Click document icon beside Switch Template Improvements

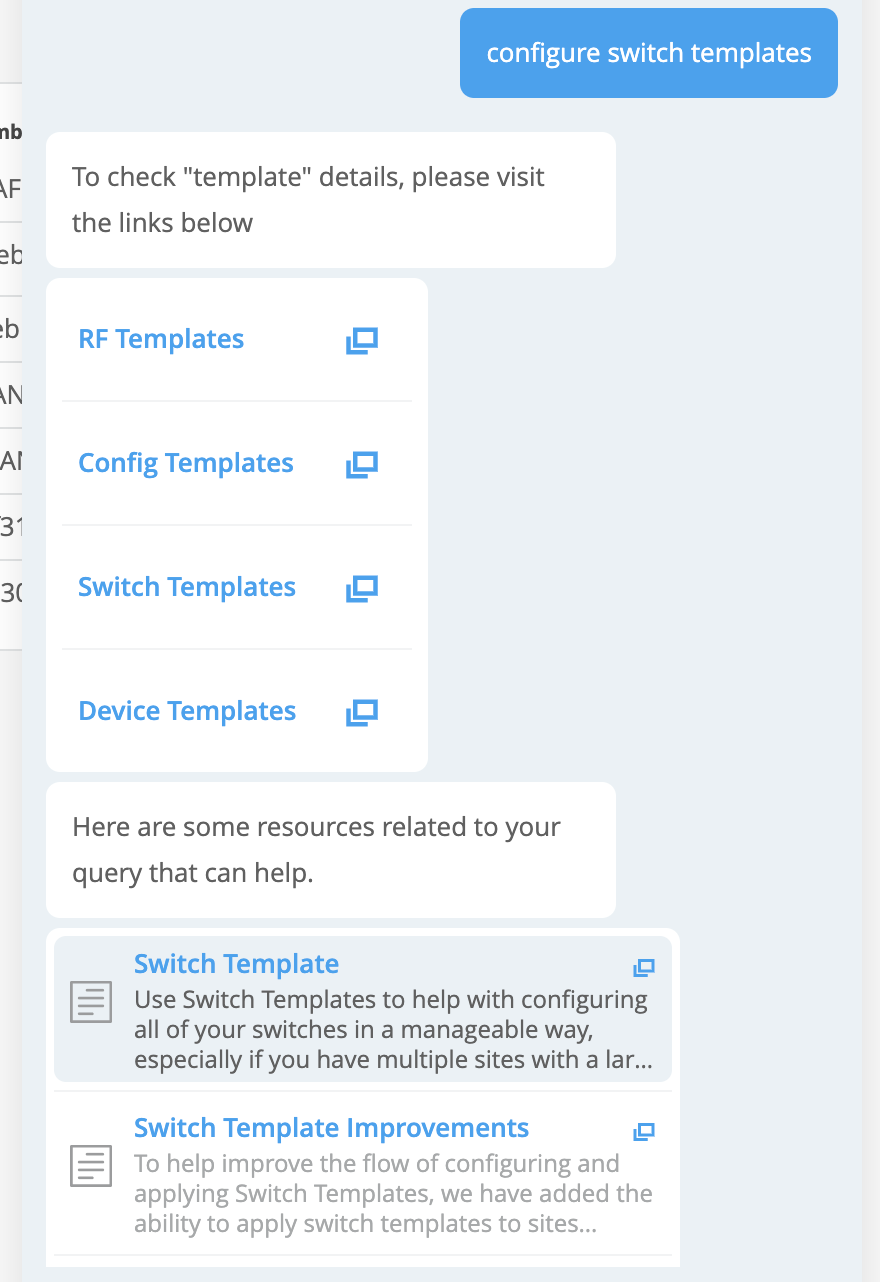point(92,1166)
